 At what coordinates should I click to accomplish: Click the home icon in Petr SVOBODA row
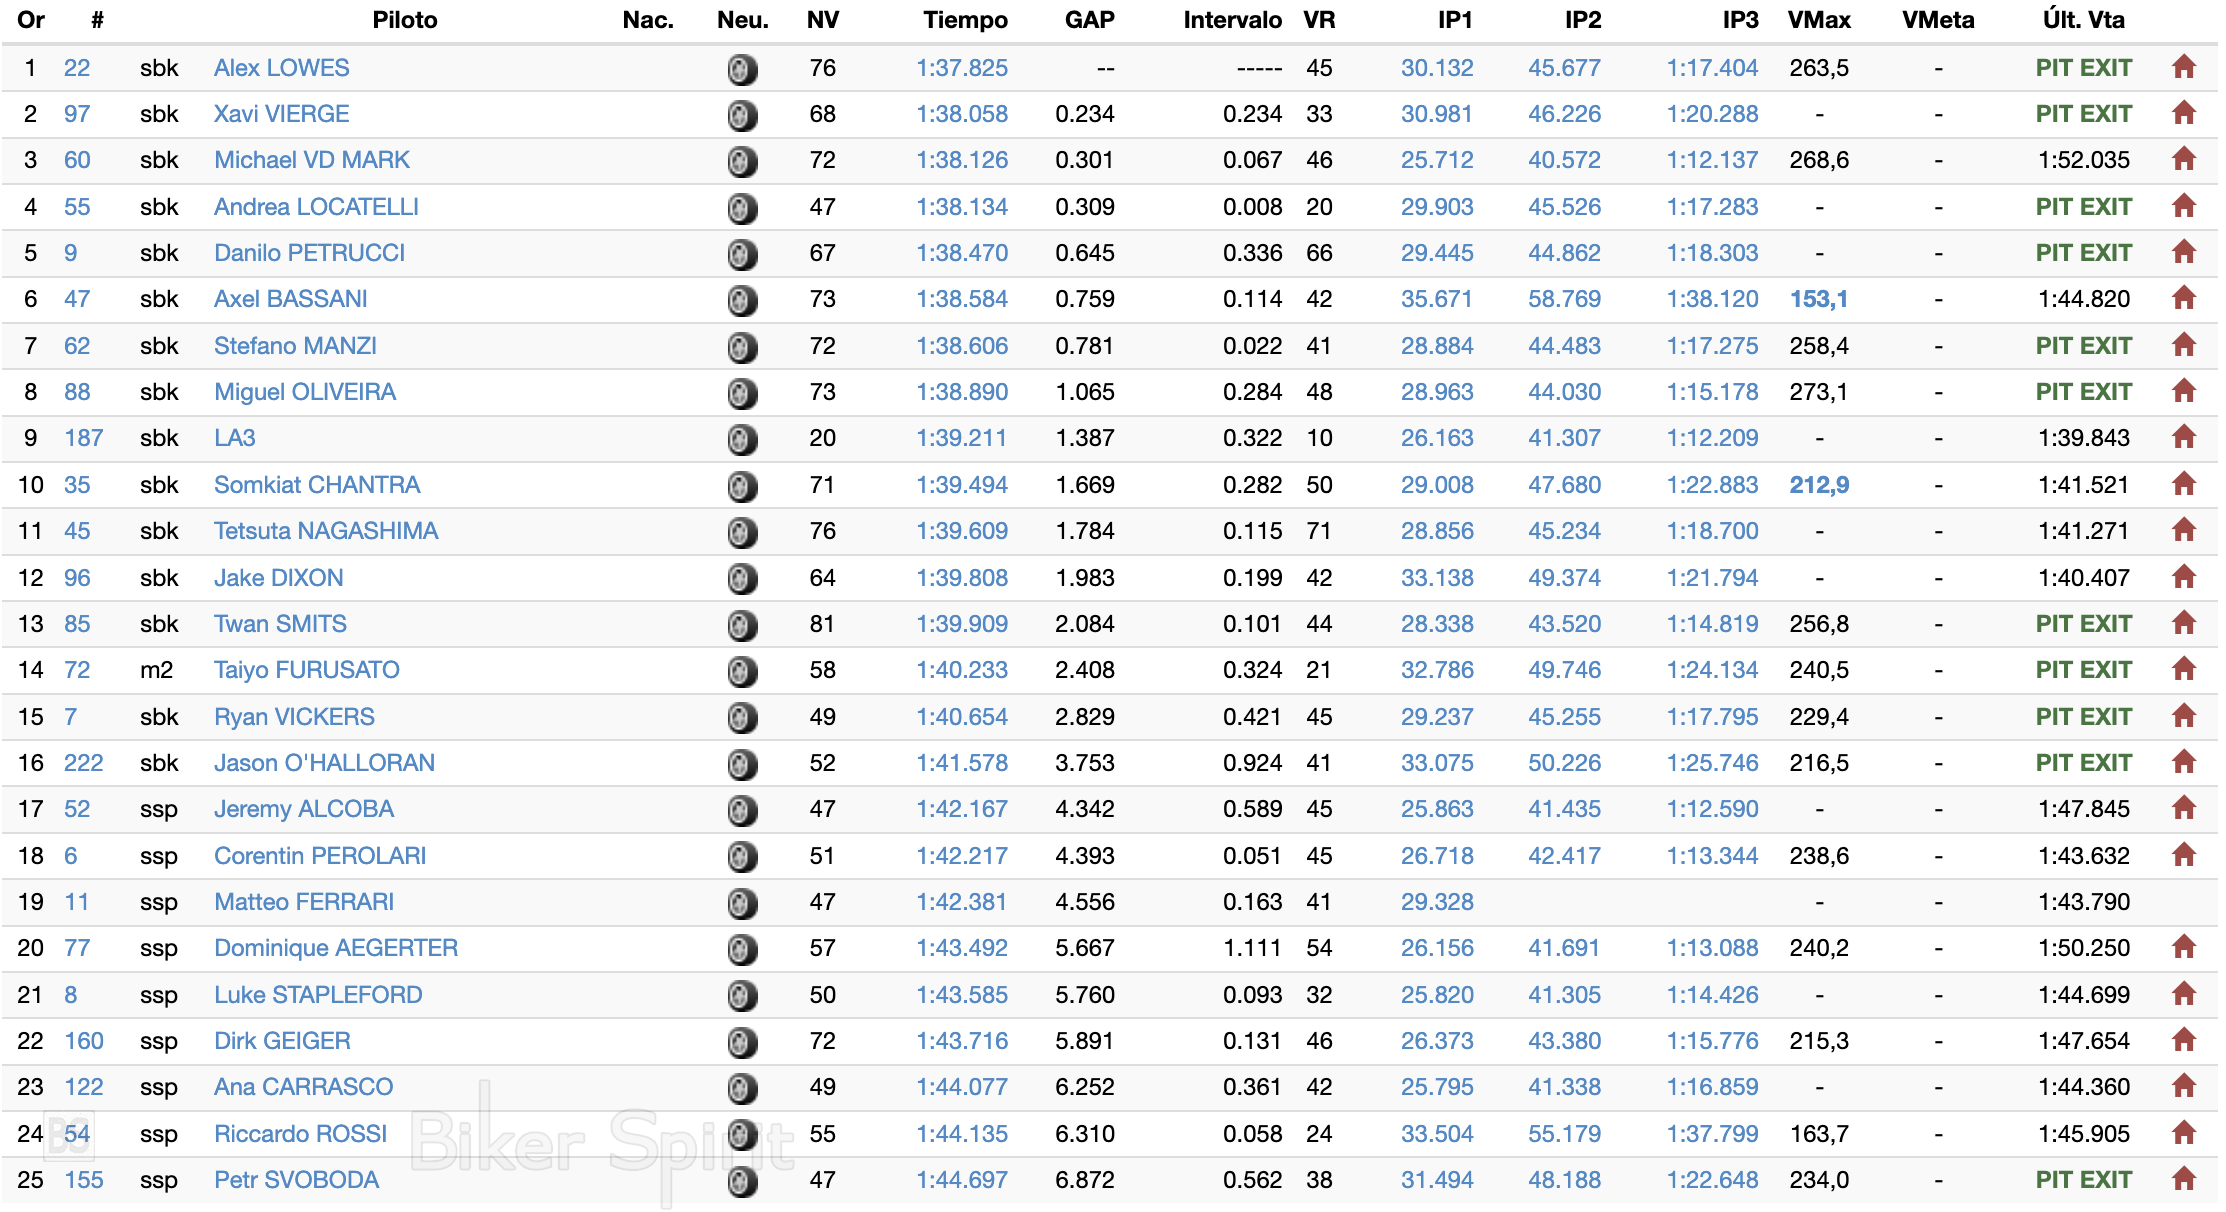coord(2183,1180)
